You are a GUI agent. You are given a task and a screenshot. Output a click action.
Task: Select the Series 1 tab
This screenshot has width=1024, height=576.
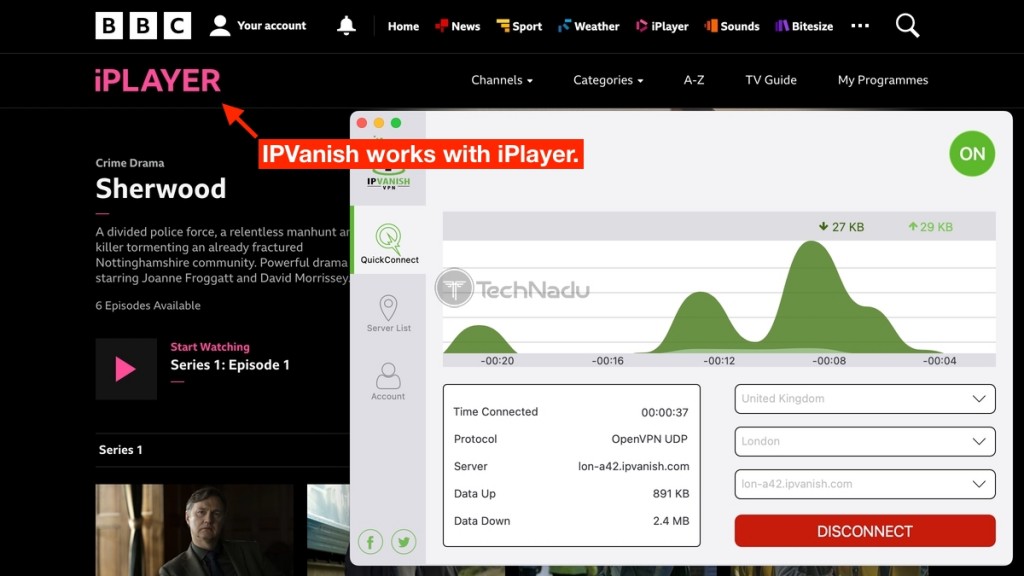pyautogui.click(x=120, y=450)
